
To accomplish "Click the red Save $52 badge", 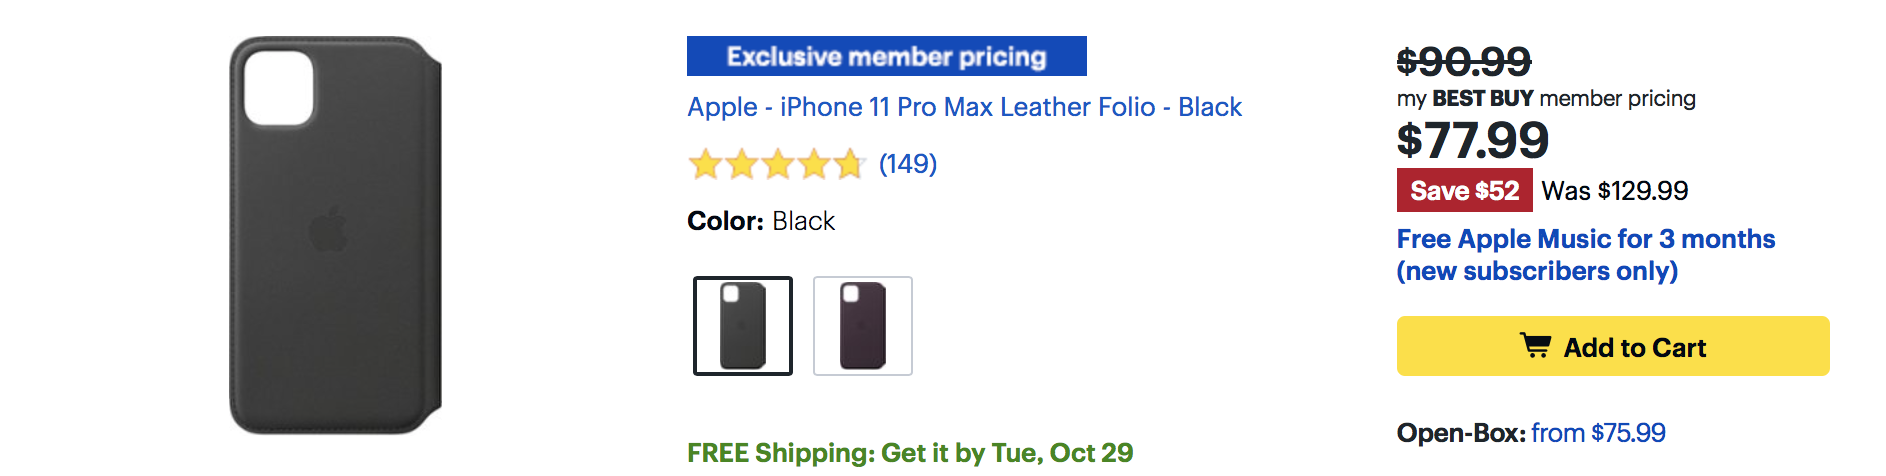I will click(x=1464, y=191).
